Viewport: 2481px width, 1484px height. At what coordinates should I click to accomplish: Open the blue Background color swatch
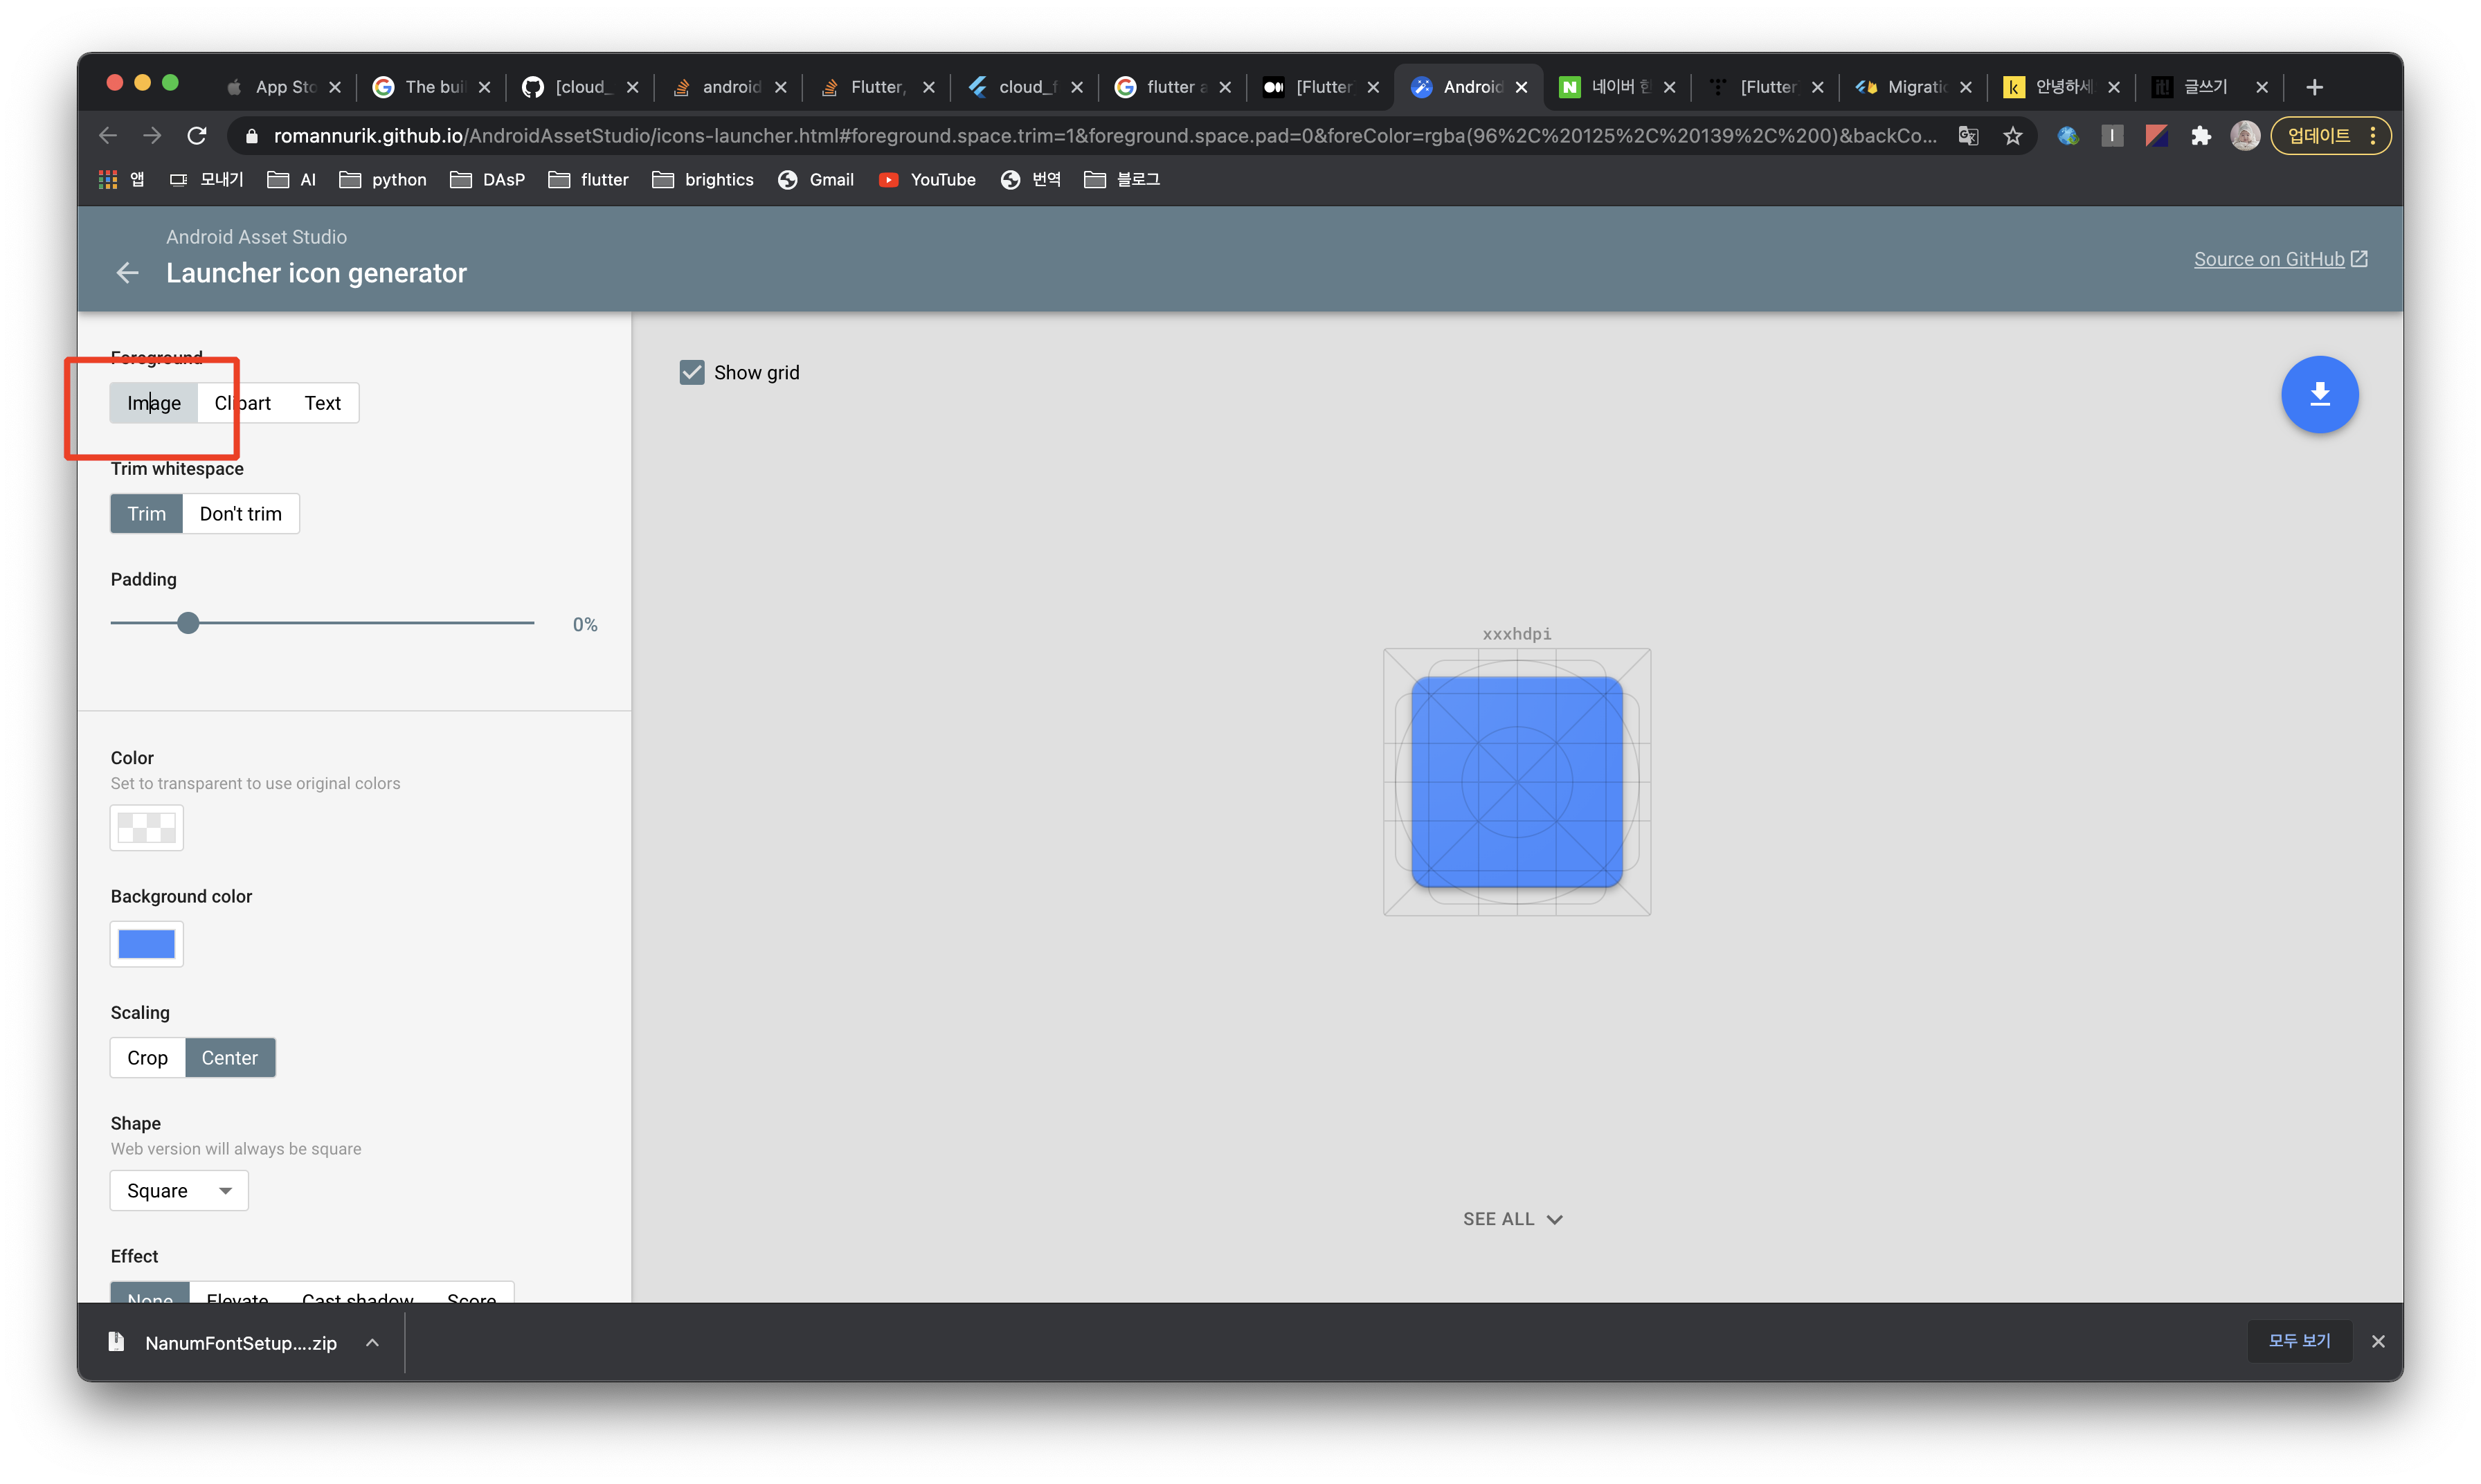pos(146,944)
